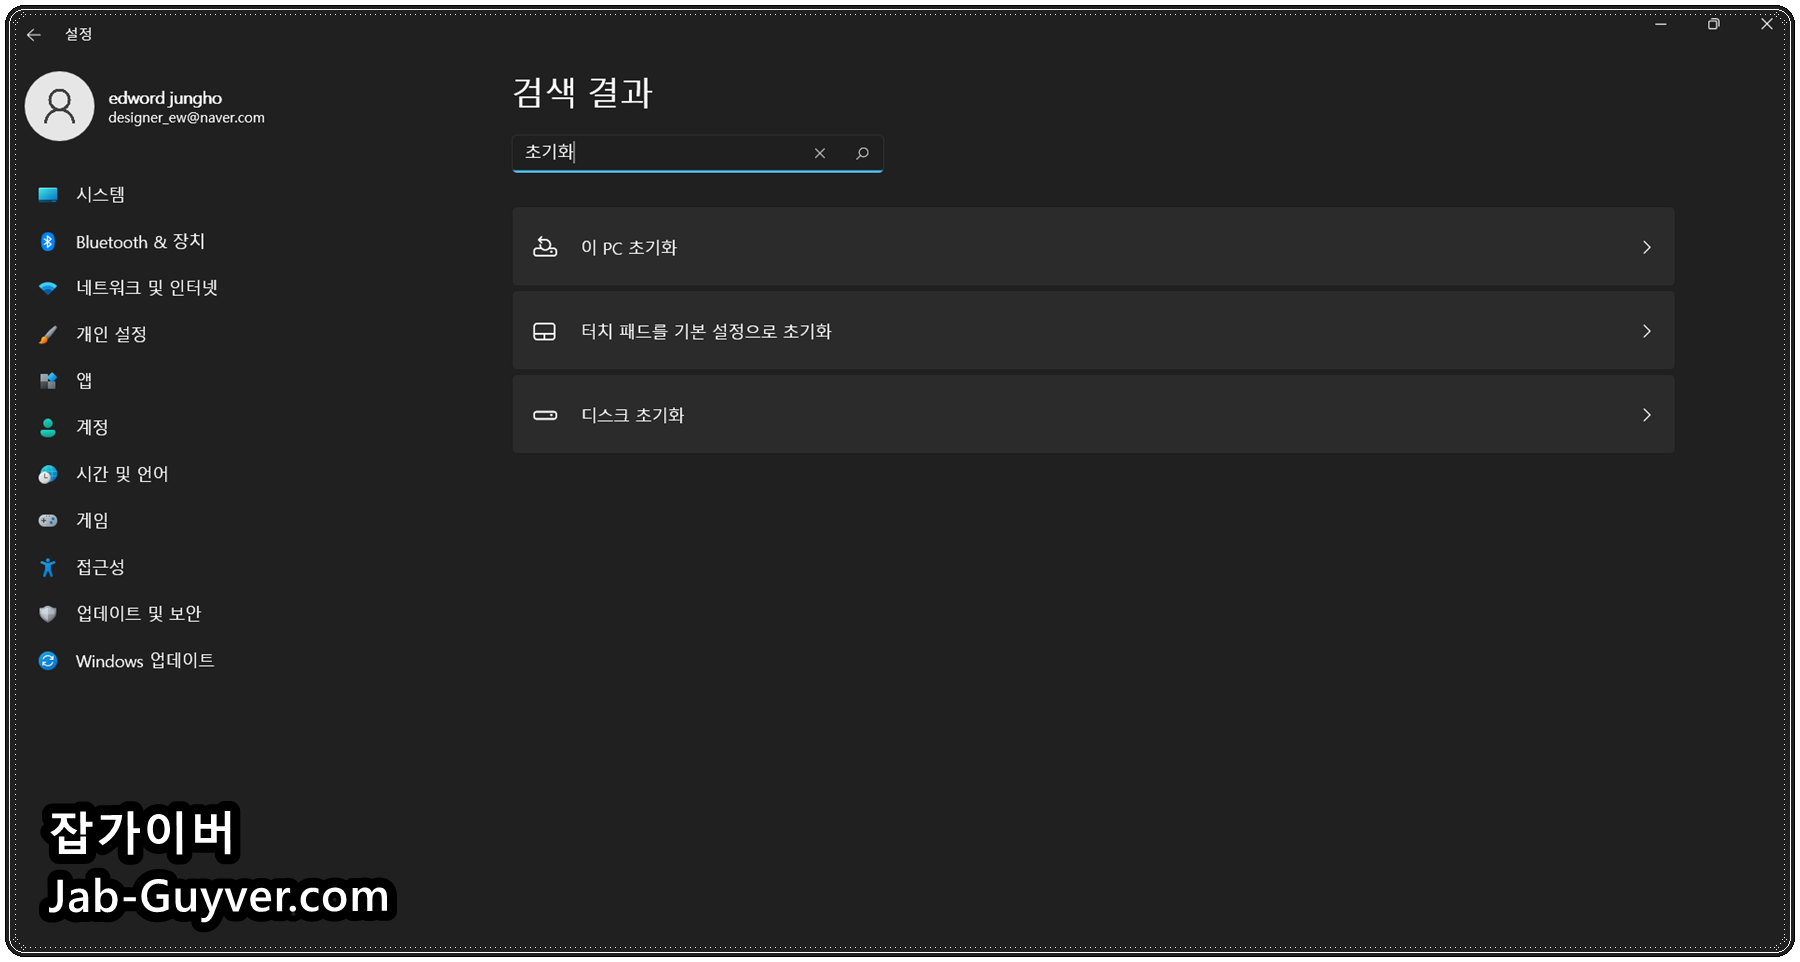
Task: Expand the 디스크 초기화 chevron
Action: (1646, 415)
